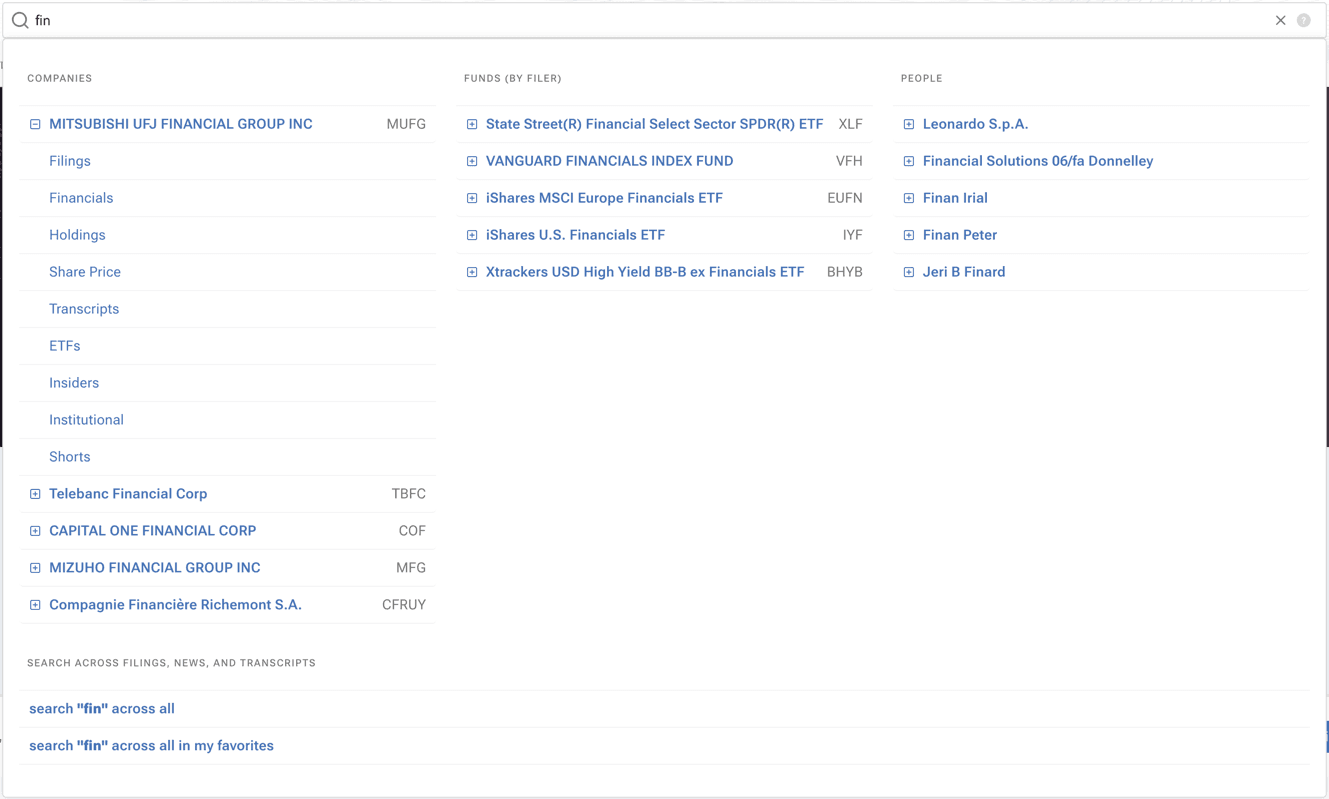Open Mitsubishi Share Price sub-item
This screenshot has height=799, width=1329.
tap(85, 272)
